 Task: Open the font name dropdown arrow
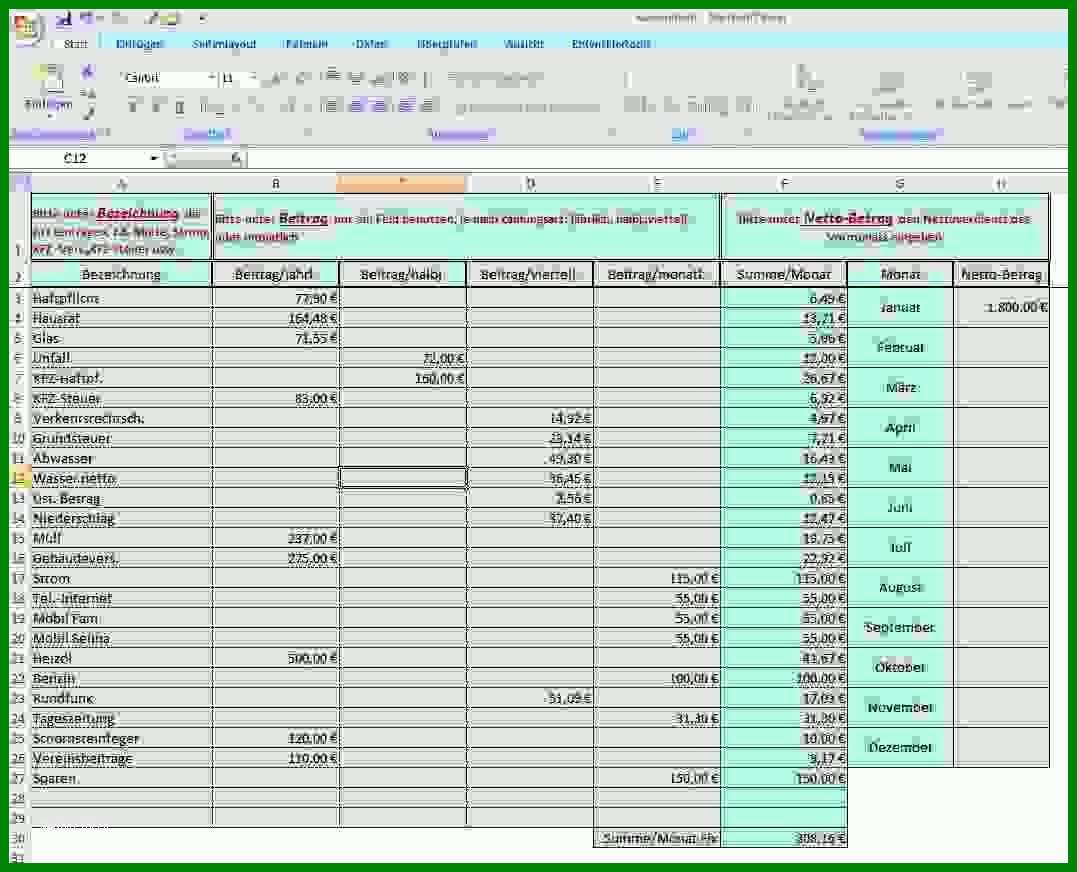click(212, 78)
